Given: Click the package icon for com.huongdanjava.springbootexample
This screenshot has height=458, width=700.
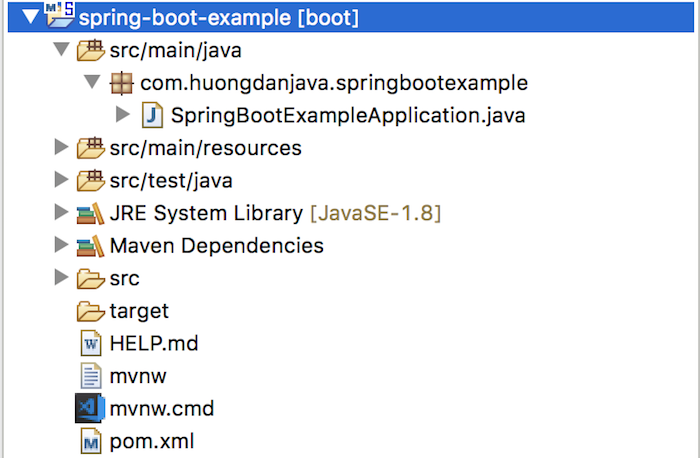Looking at the screenshot, I should [x=121, y=83].
